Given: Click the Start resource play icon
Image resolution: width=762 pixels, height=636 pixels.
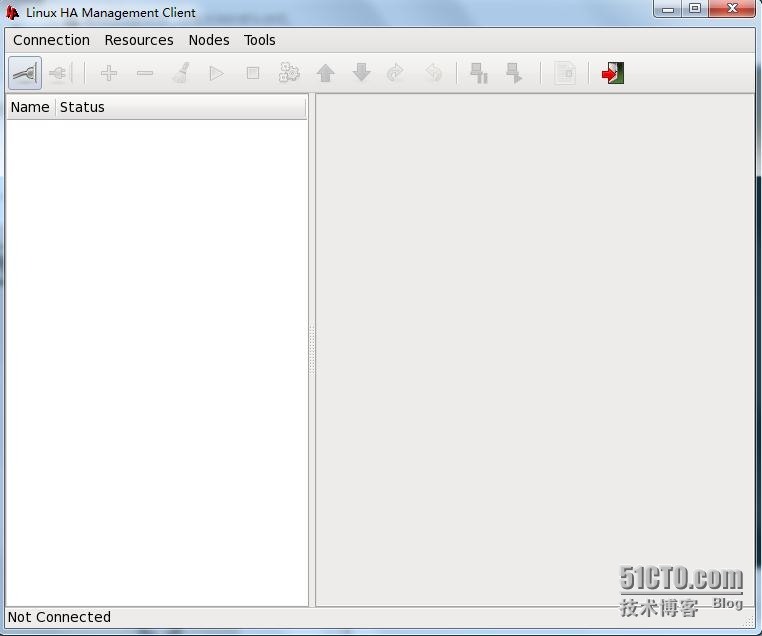Looking at the screenshot, I should 216,73.
